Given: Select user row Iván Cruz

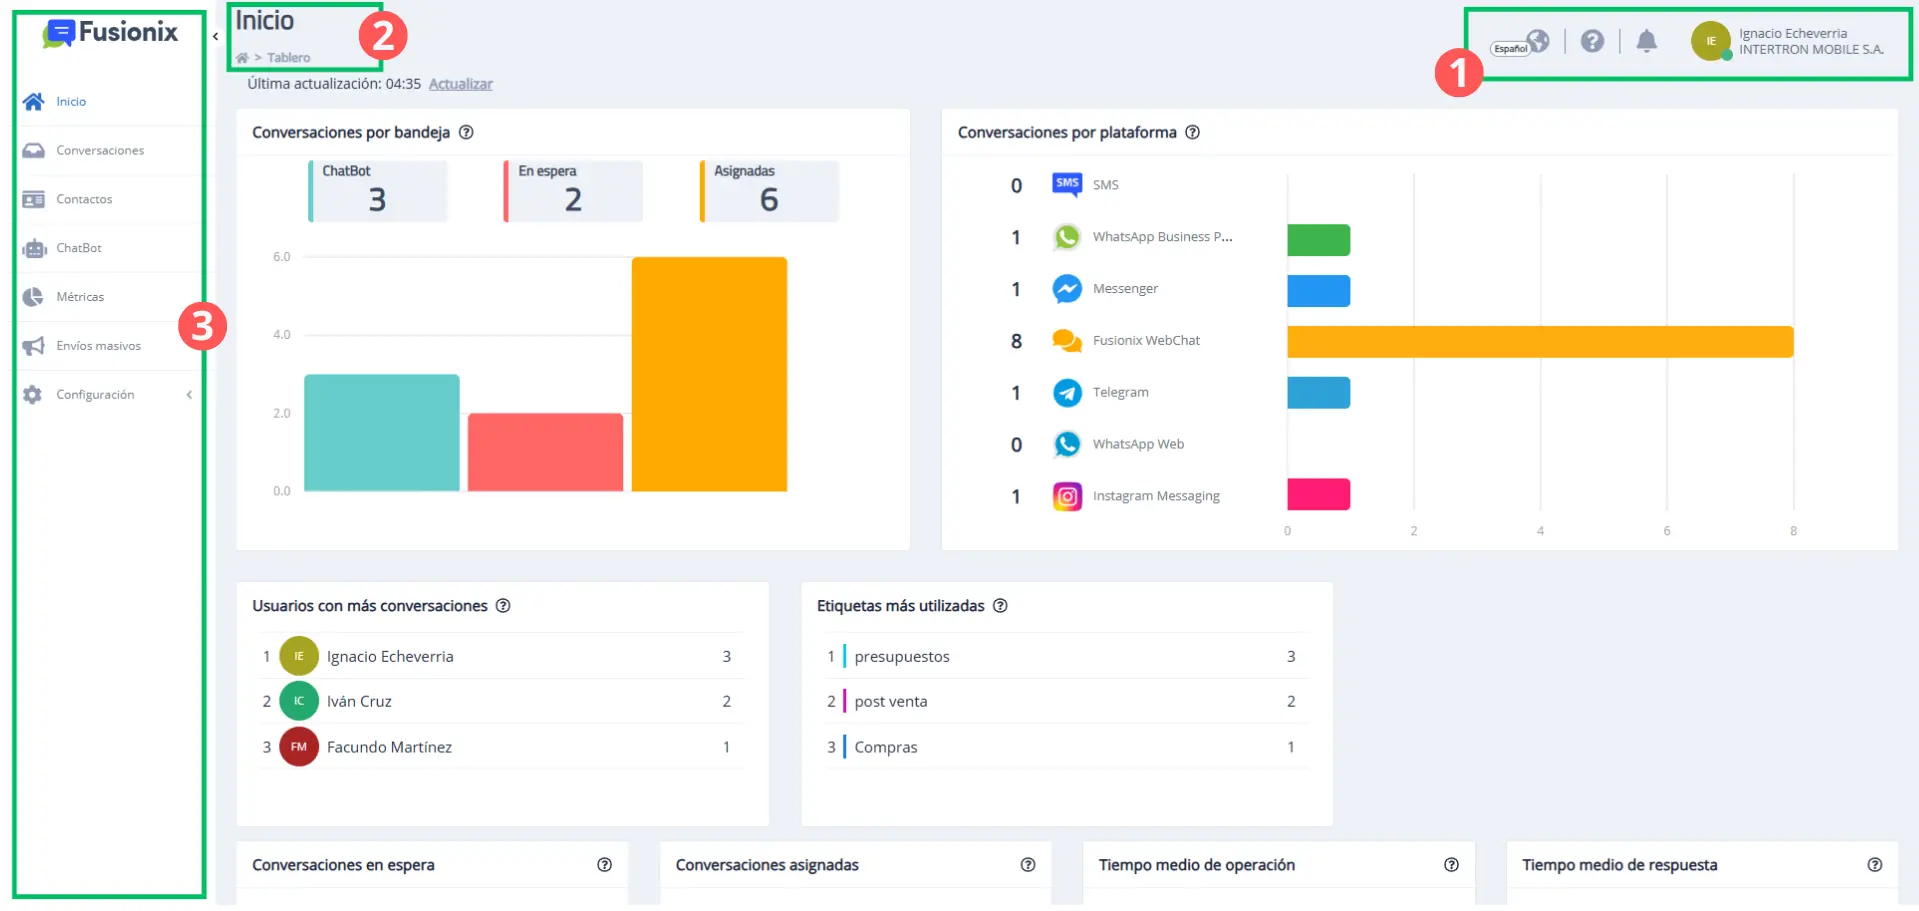Looking at the screenshot, I should 501,701.
